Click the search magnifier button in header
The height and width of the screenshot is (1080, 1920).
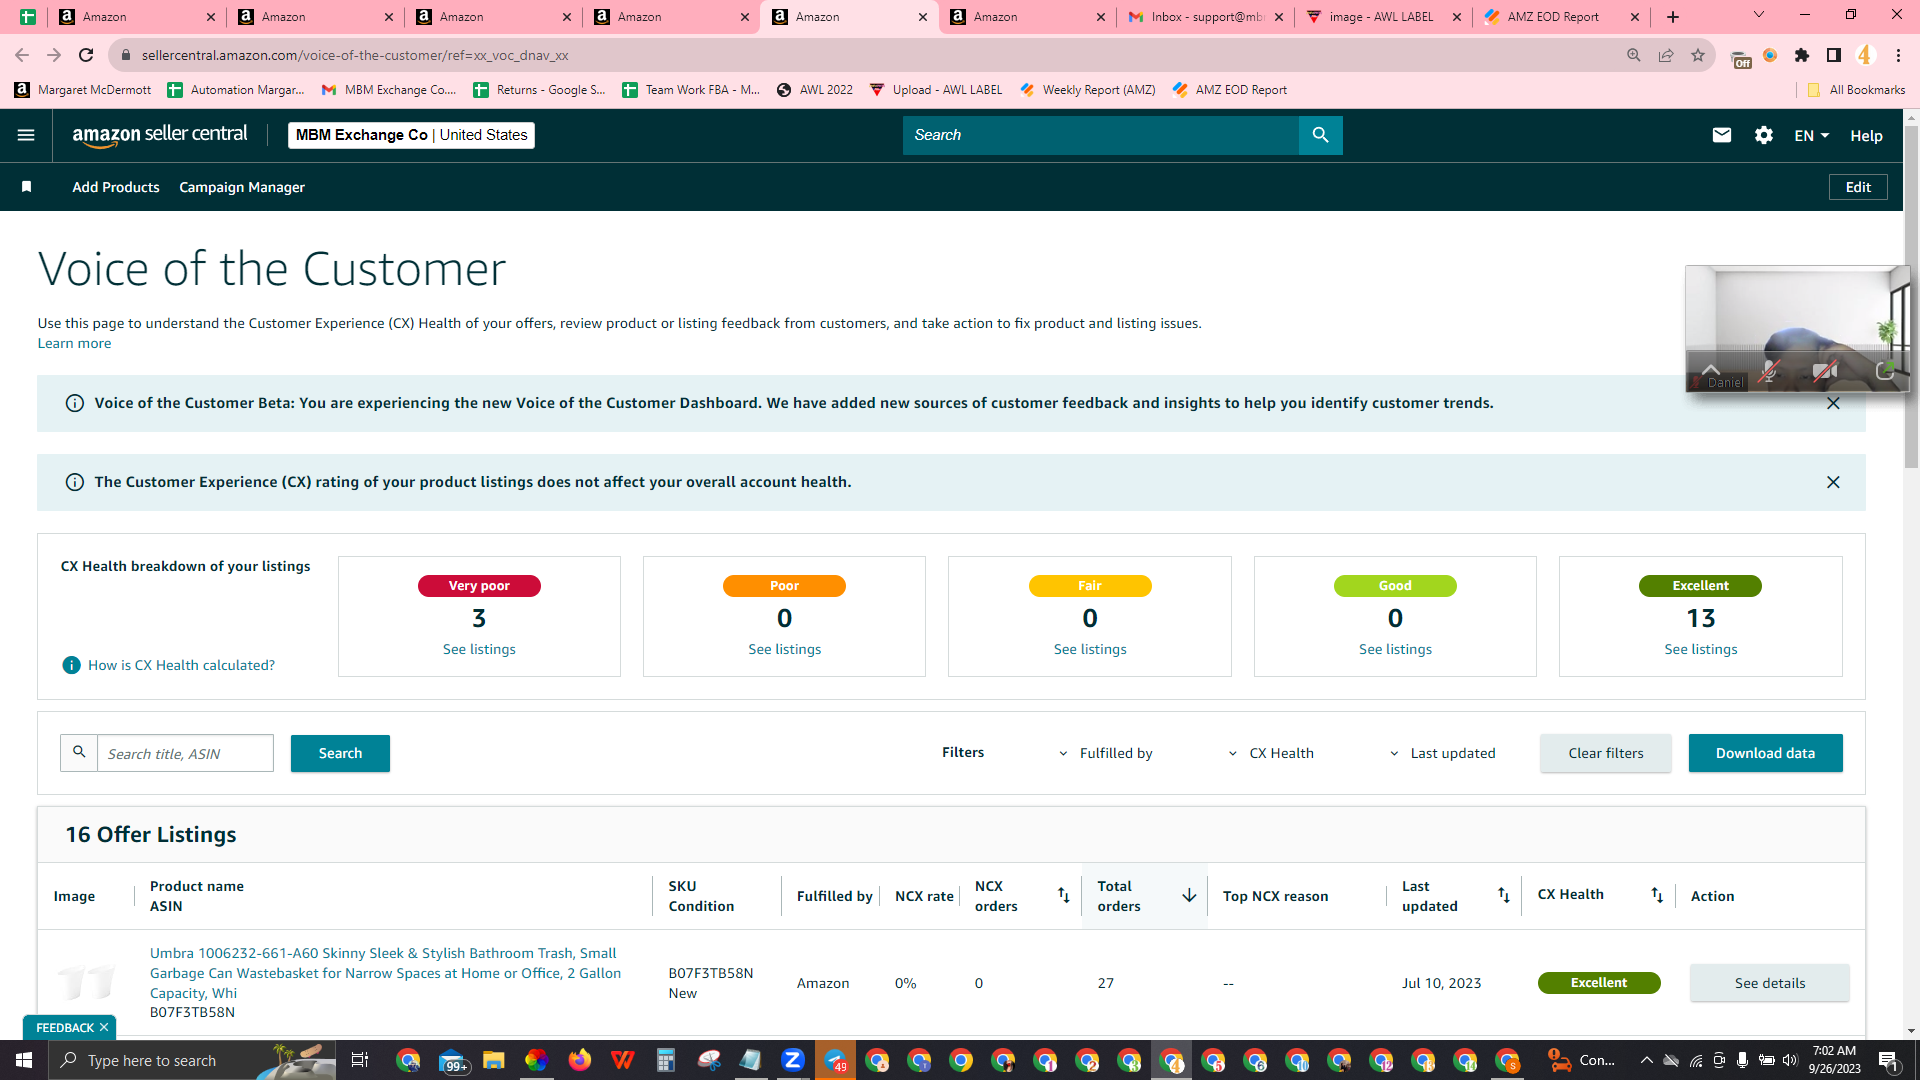point(1320,135)
